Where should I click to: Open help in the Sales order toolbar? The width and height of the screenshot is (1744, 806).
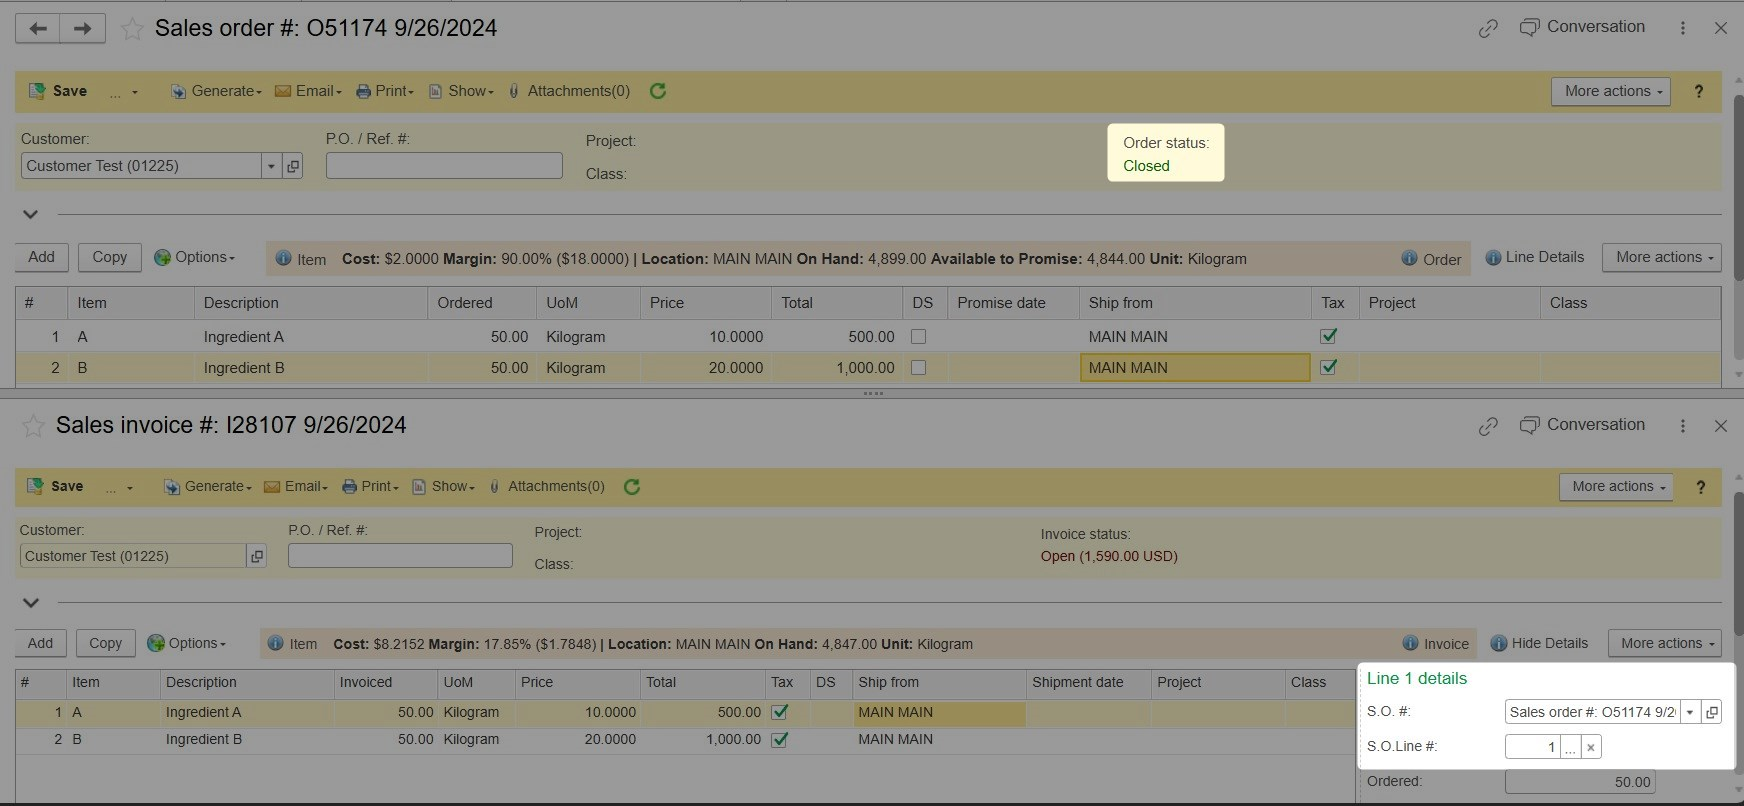pos(1699,91)
